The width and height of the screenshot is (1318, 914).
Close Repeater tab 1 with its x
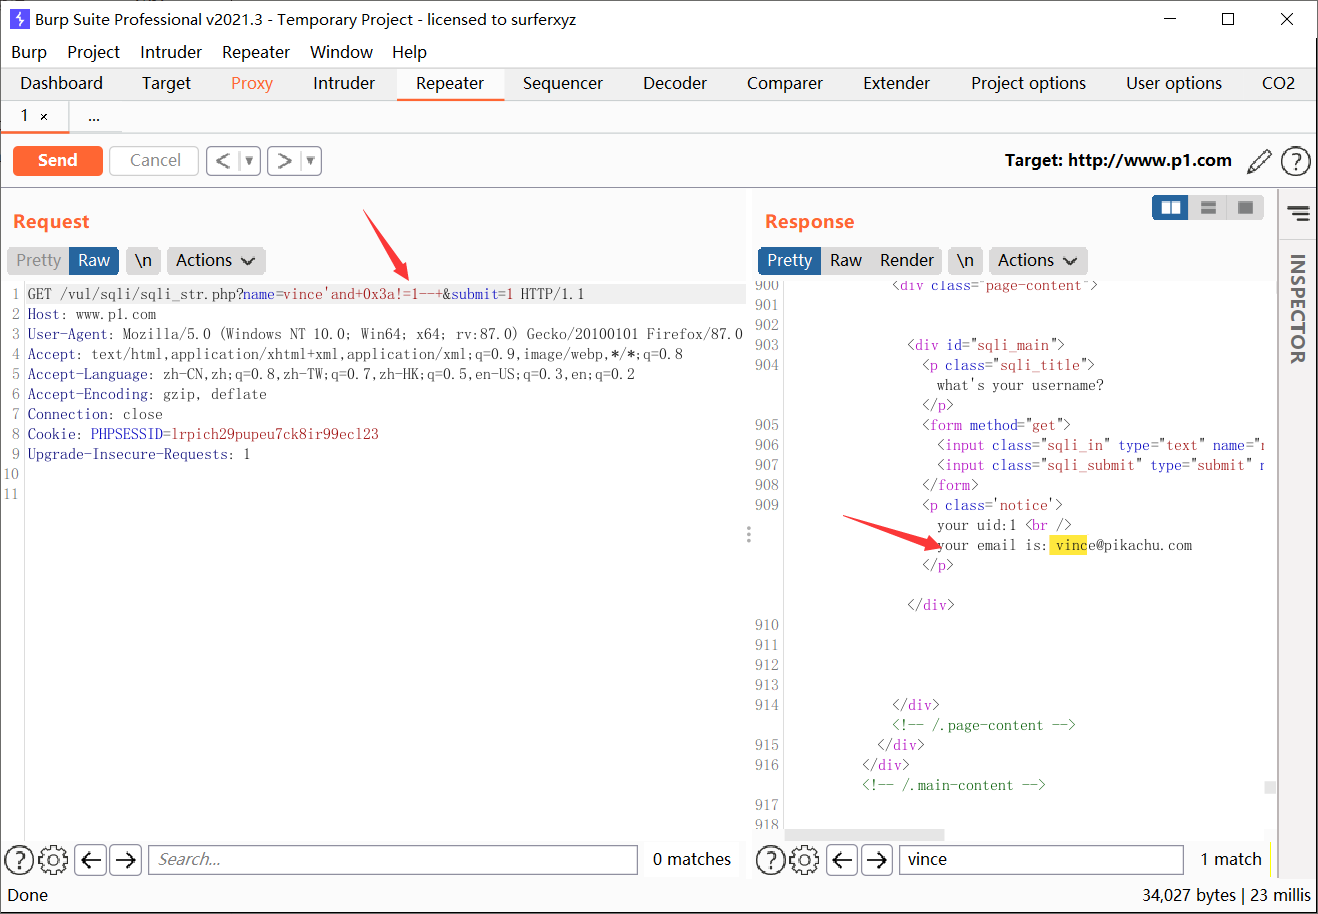click(44, 117)
